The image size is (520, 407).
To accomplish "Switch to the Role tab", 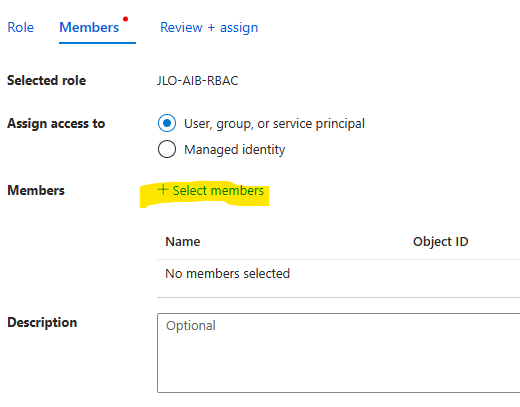I will click(20, 27).
